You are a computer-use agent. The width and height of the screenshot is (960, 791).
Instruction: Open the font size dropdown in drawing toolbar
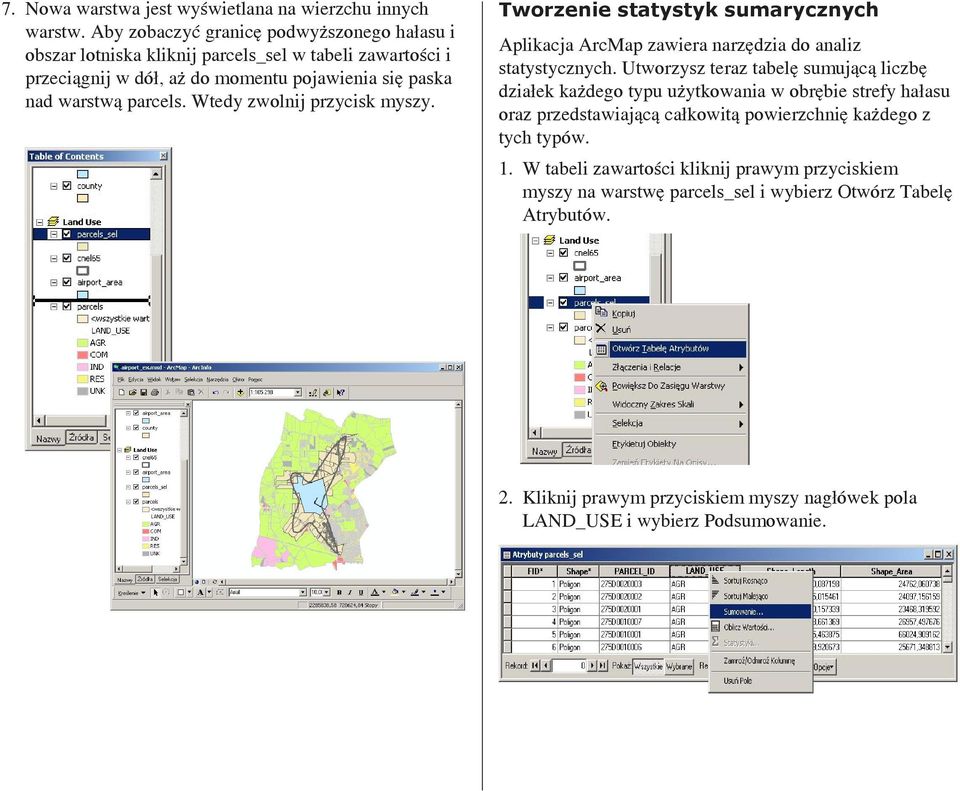point(326,592)
